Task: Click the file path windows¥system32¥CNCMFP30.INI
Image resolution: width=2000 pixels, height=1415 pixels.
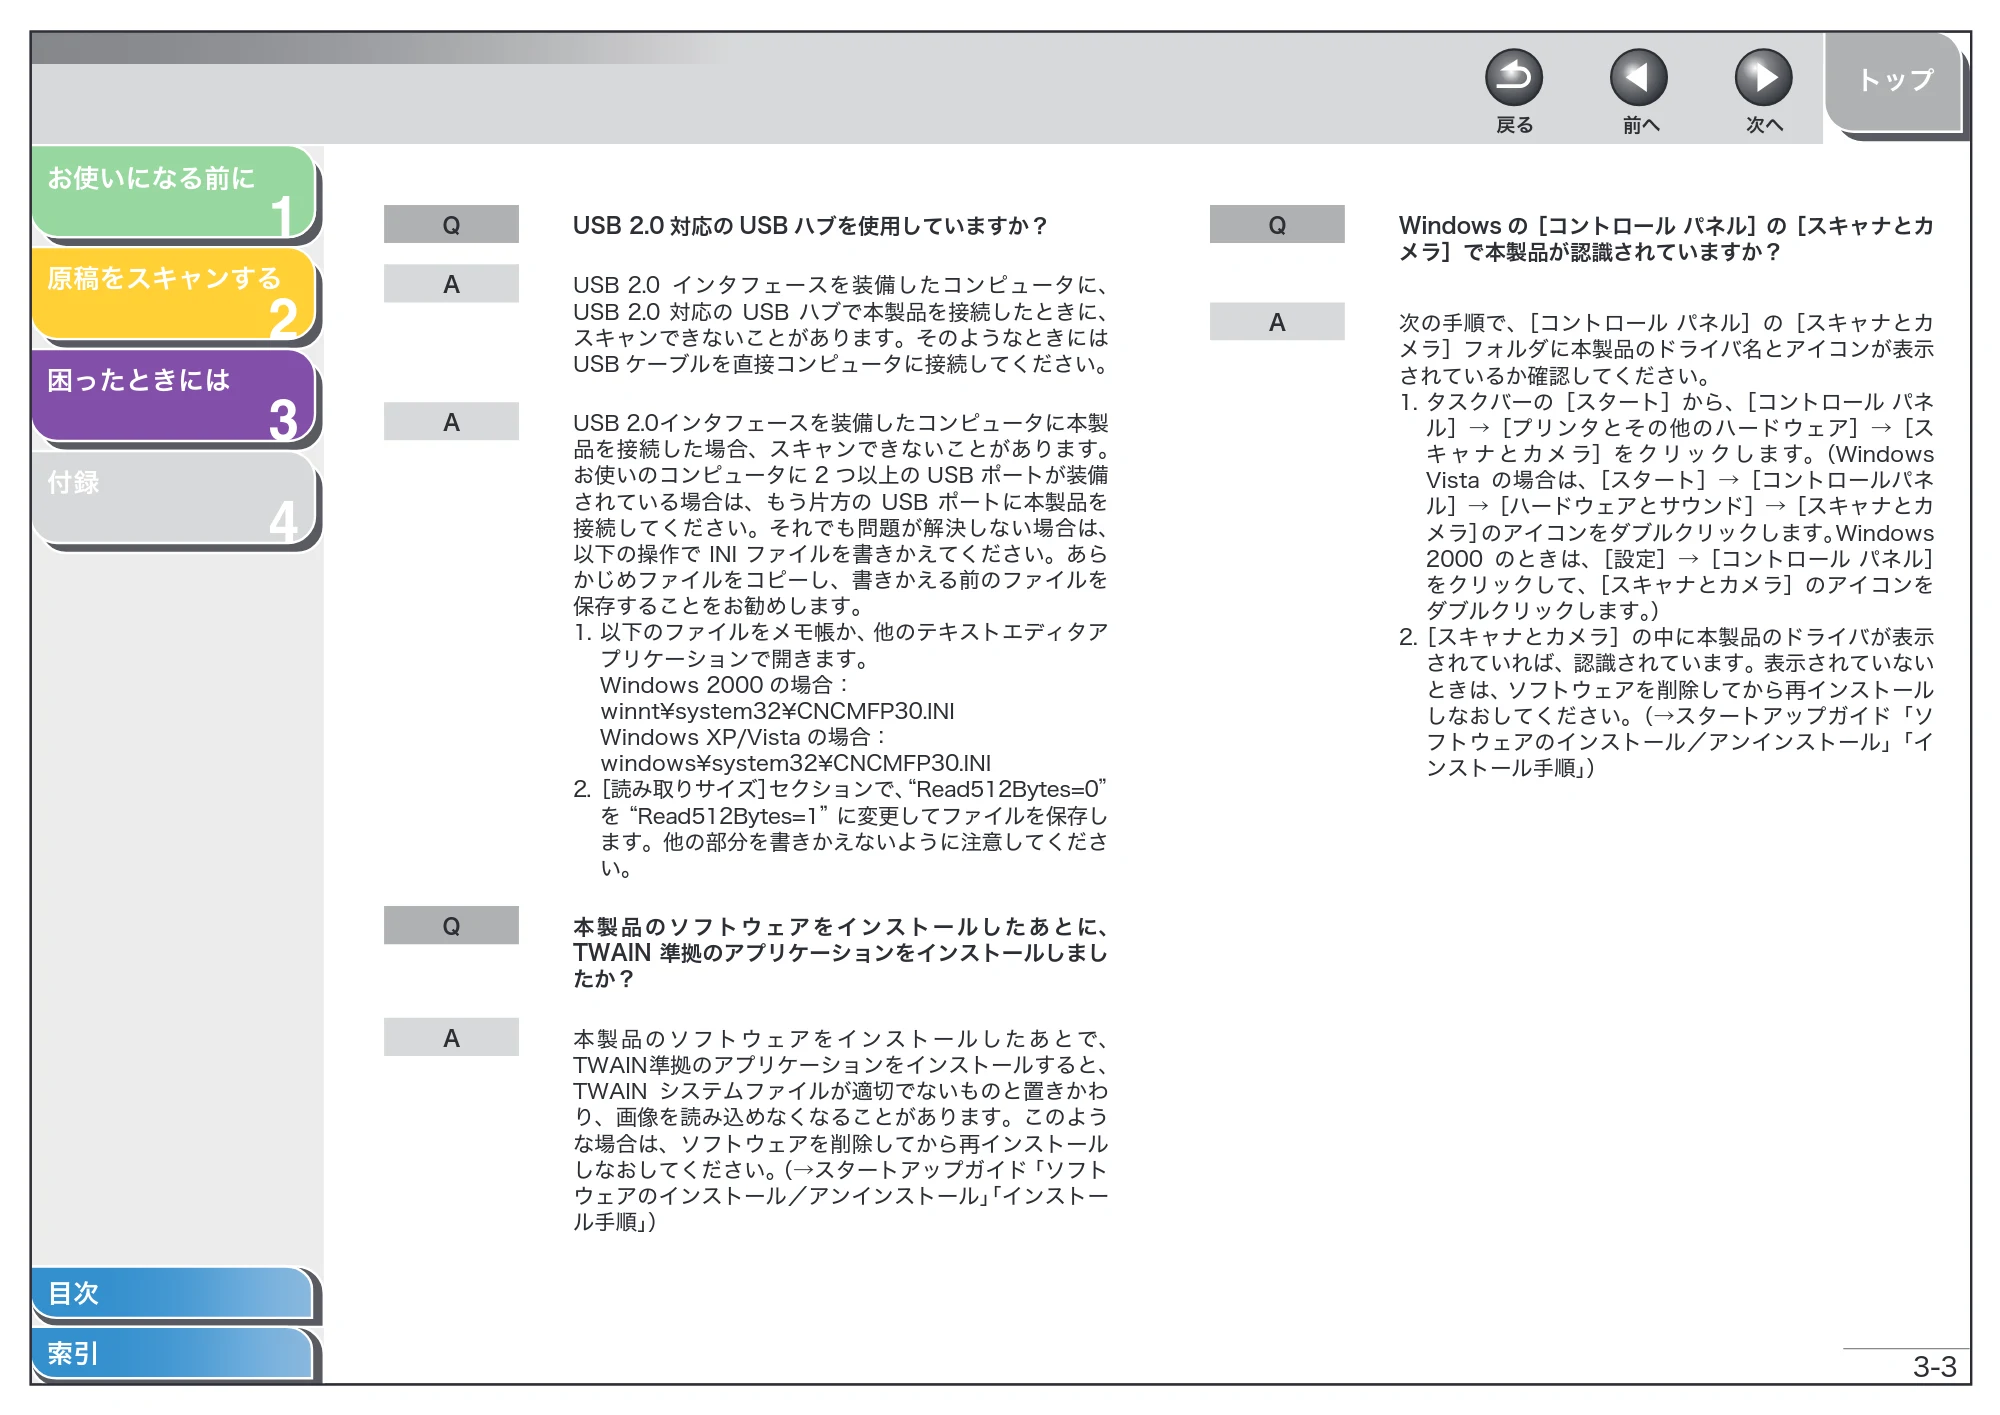Action: [x=795, y=763]
